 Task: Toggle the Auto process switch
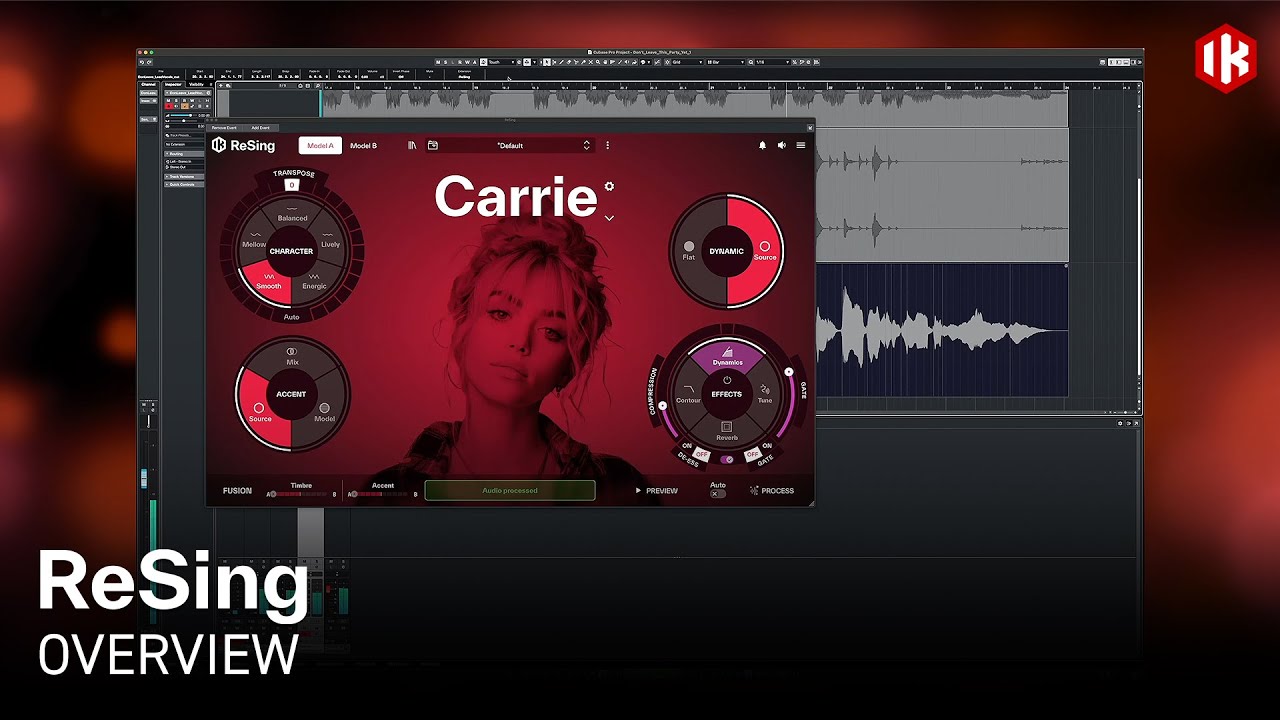[x=718, y=494]
